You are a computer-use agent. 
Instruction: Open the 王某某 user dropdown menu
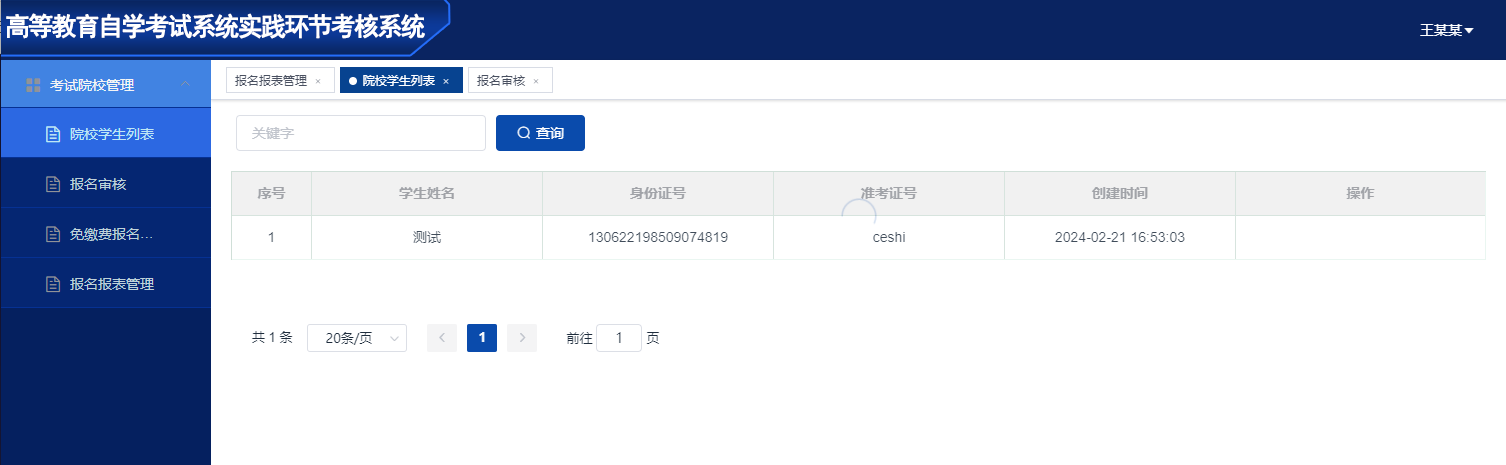coord(1446,31)
